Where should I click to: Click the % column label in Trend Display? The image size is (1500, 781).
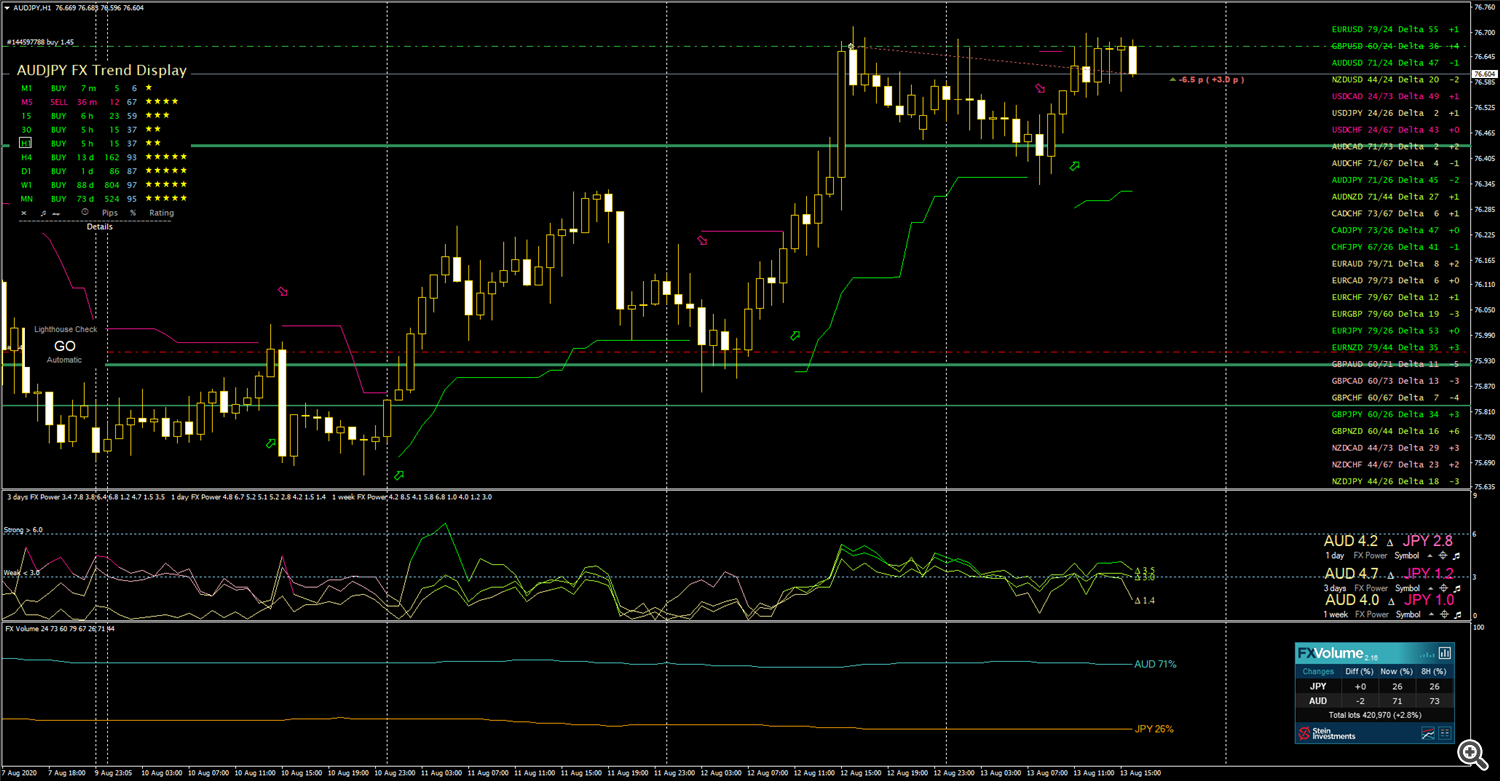pyautogui.click(x=133, y=213)
